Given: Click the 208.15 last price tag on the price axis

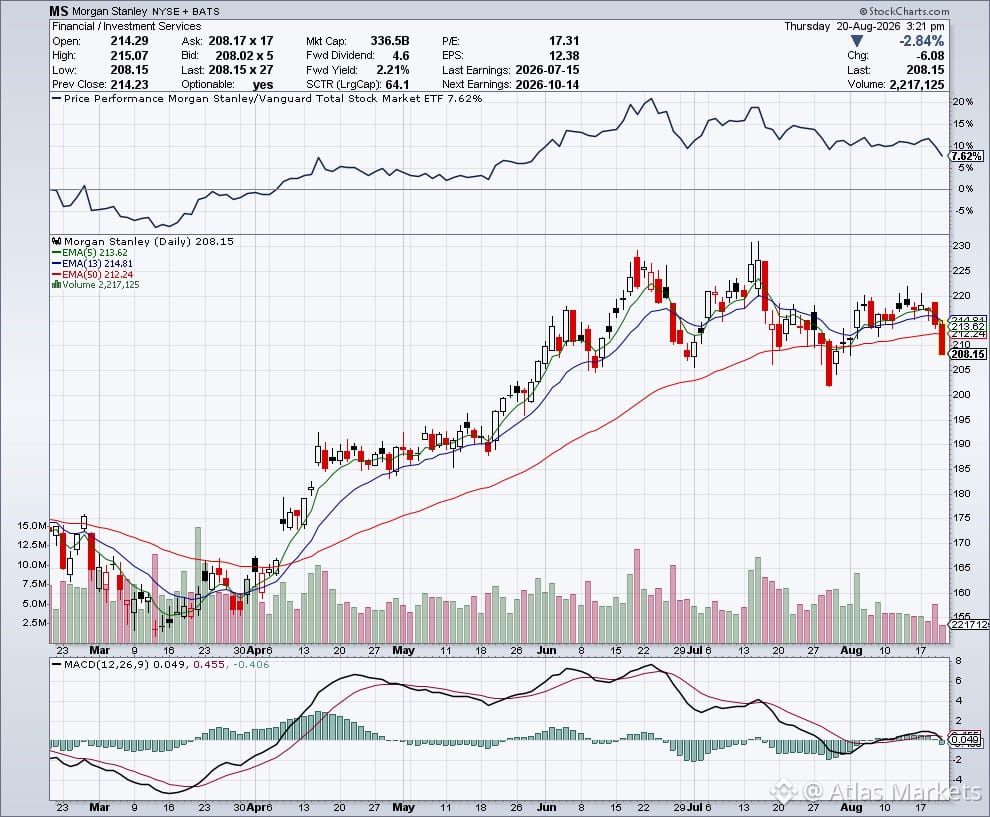Looking at the screenshot, I should 967,354.
